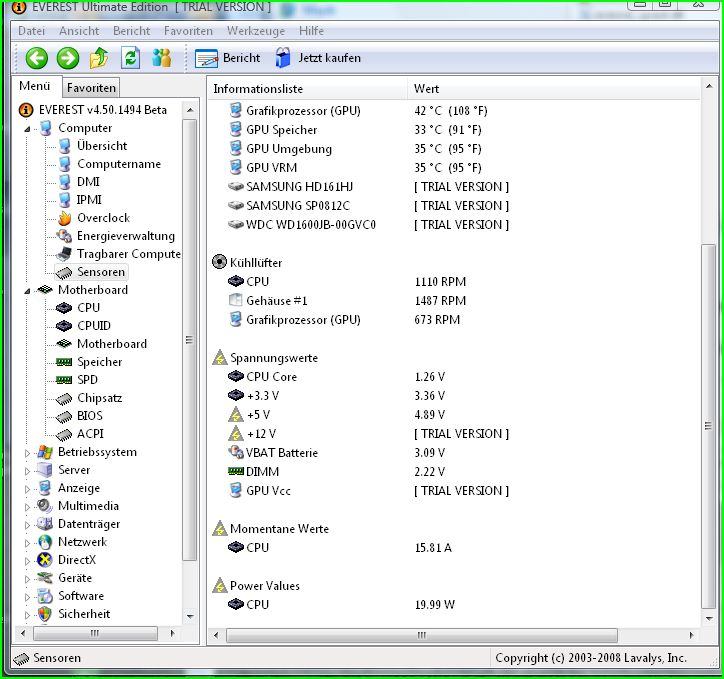The height and width of the screenshot is (679, 724).
Task: Click the users toolbar icon
Action: click(x=162, y=58)
